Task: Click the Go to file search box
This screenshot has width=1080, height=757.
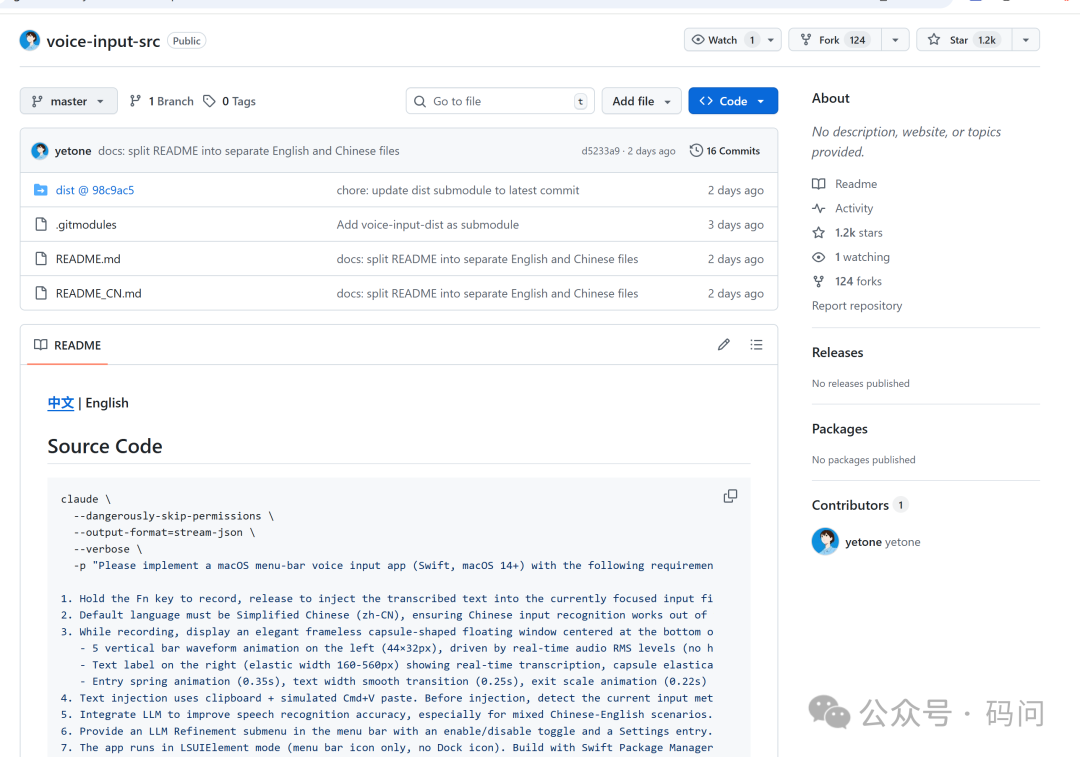Action: (x=500, y=101)
